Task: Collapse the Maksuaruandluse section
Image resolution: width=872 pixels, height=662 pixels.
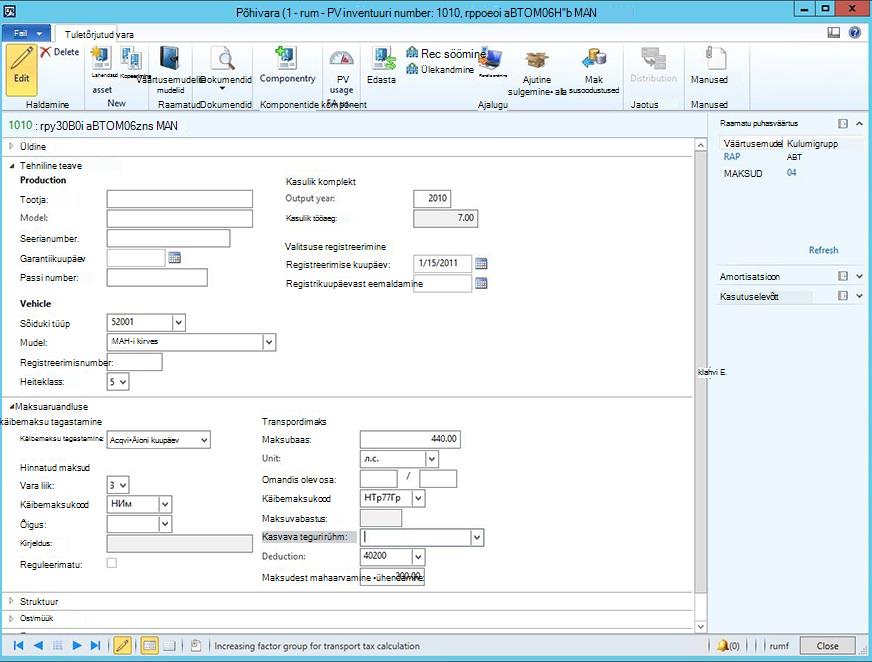Action: click(12, 407)
